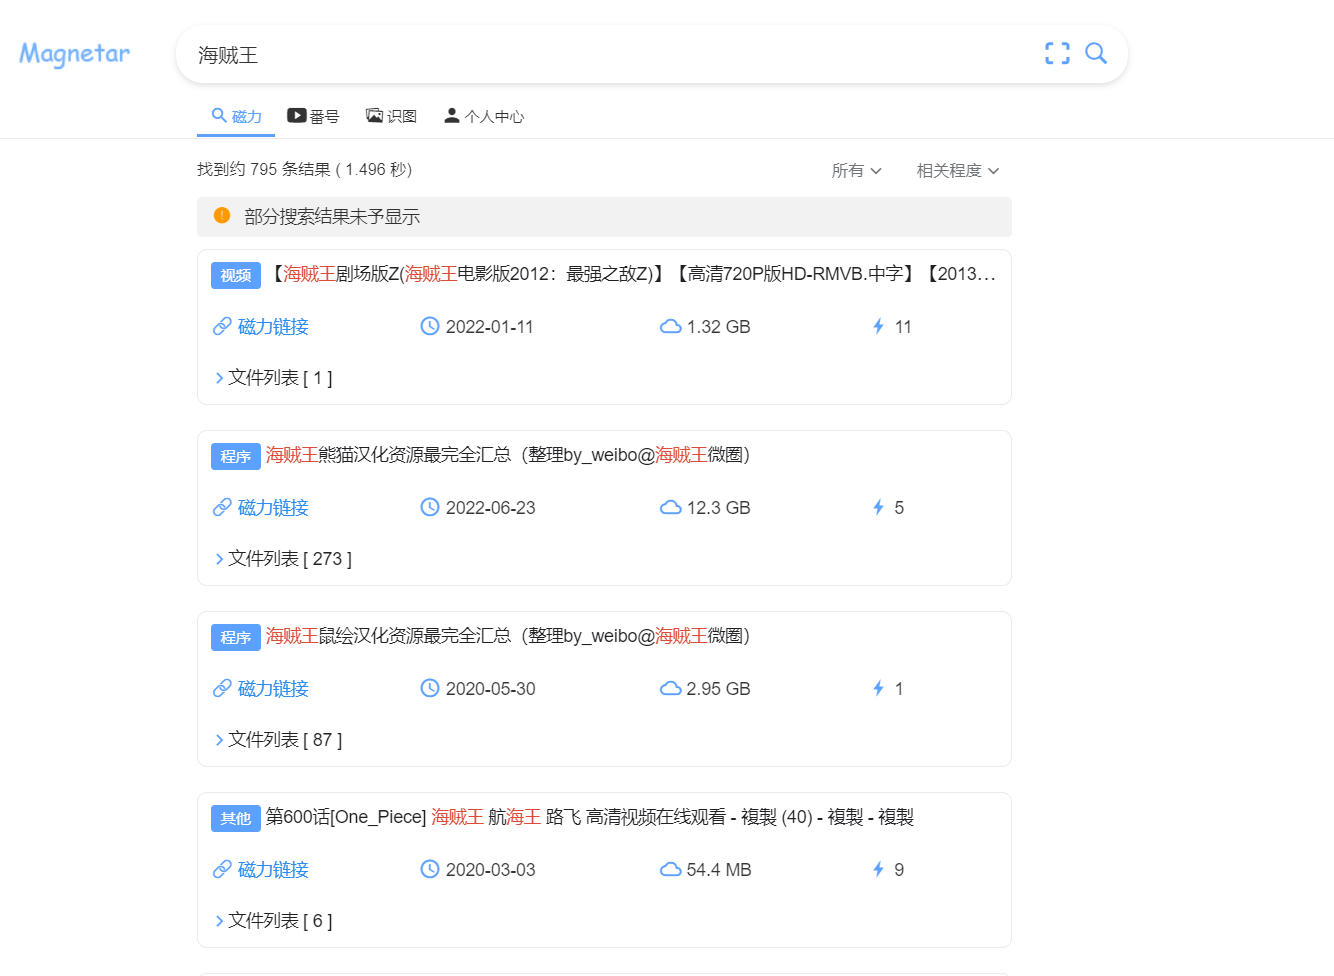Click the lightning icon showing 11 seeds

coord(878,326)
